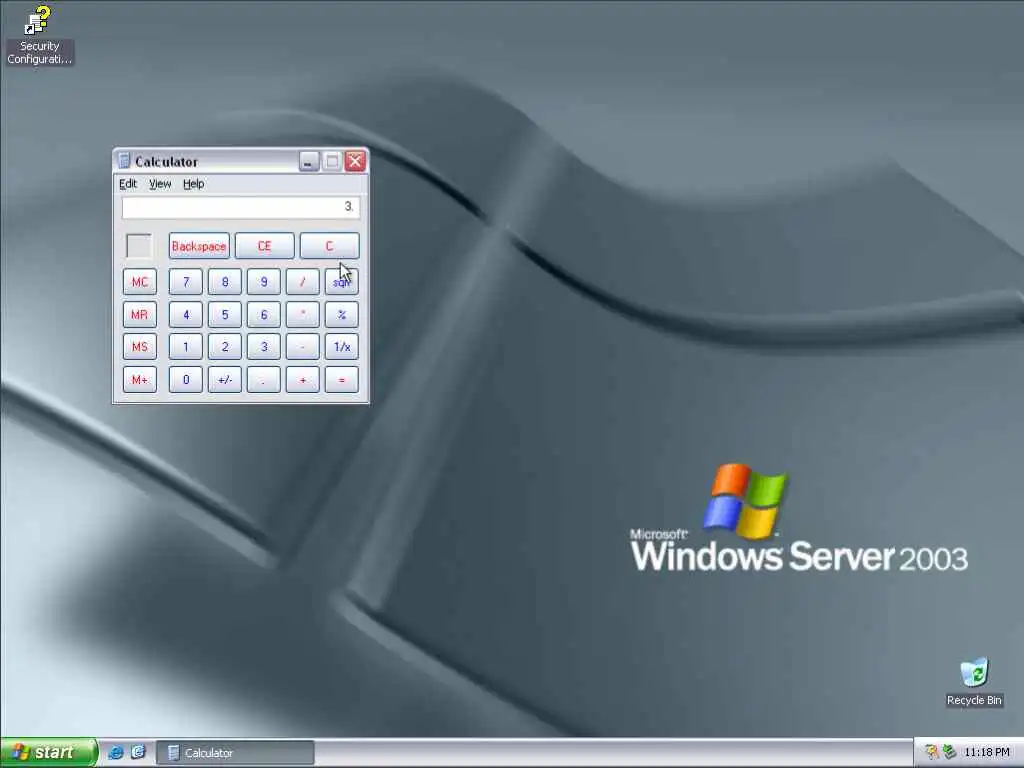
Task: Click calculator digit 4 button
Action: (x=186, y=315)
